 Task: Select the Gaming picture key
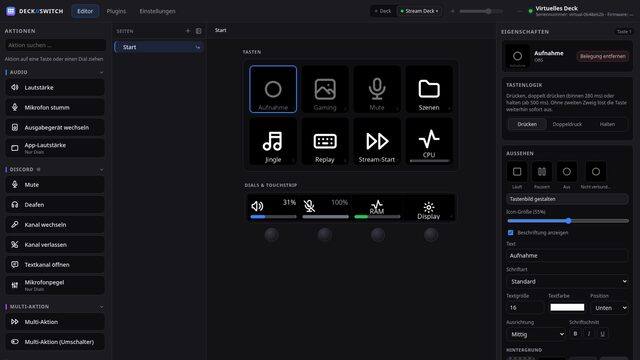(x=325, y=89)
